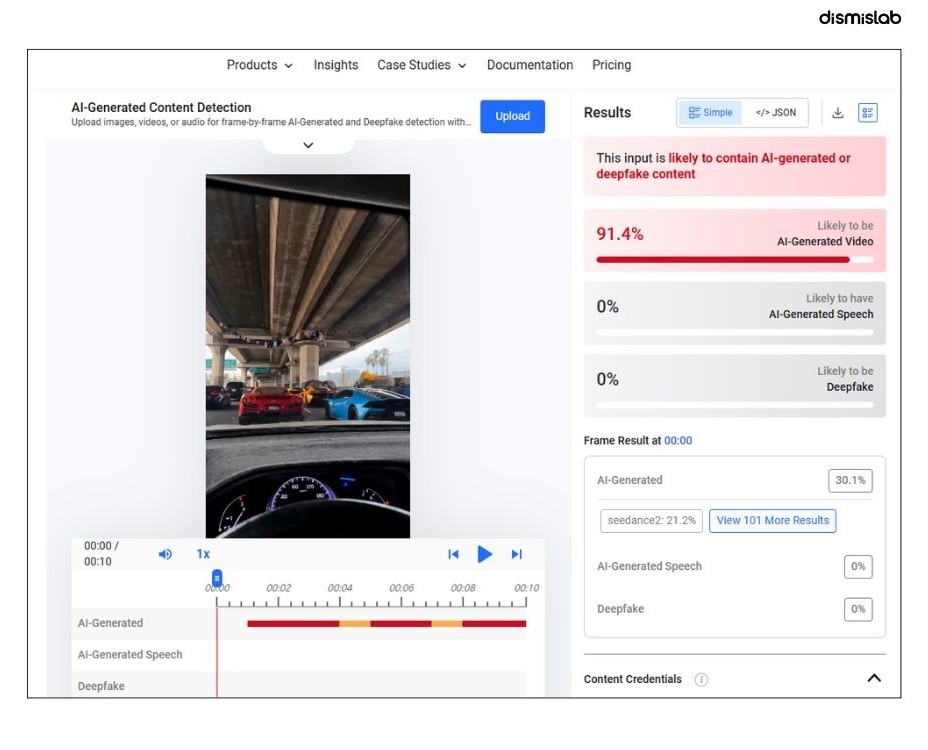The width and height of the screenshot is (928, 750).
Task: Click the 0% Likely to be Deepfake card
Action: pos(734,386)
